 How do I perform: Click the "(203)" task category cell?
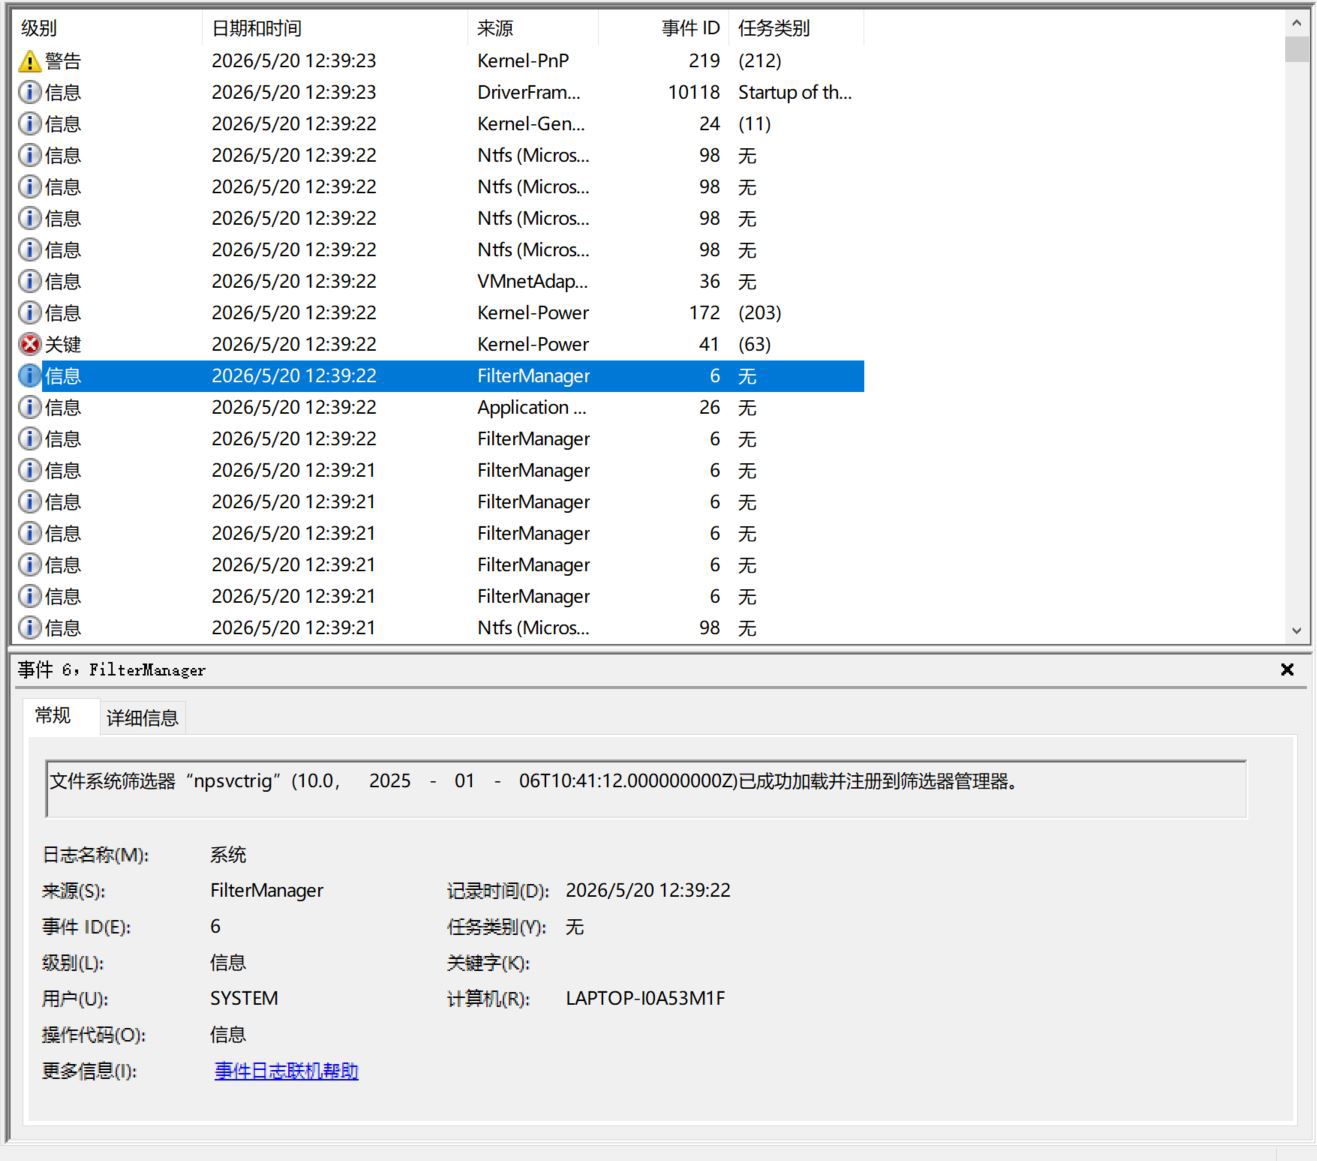click(x=760, y=313)
